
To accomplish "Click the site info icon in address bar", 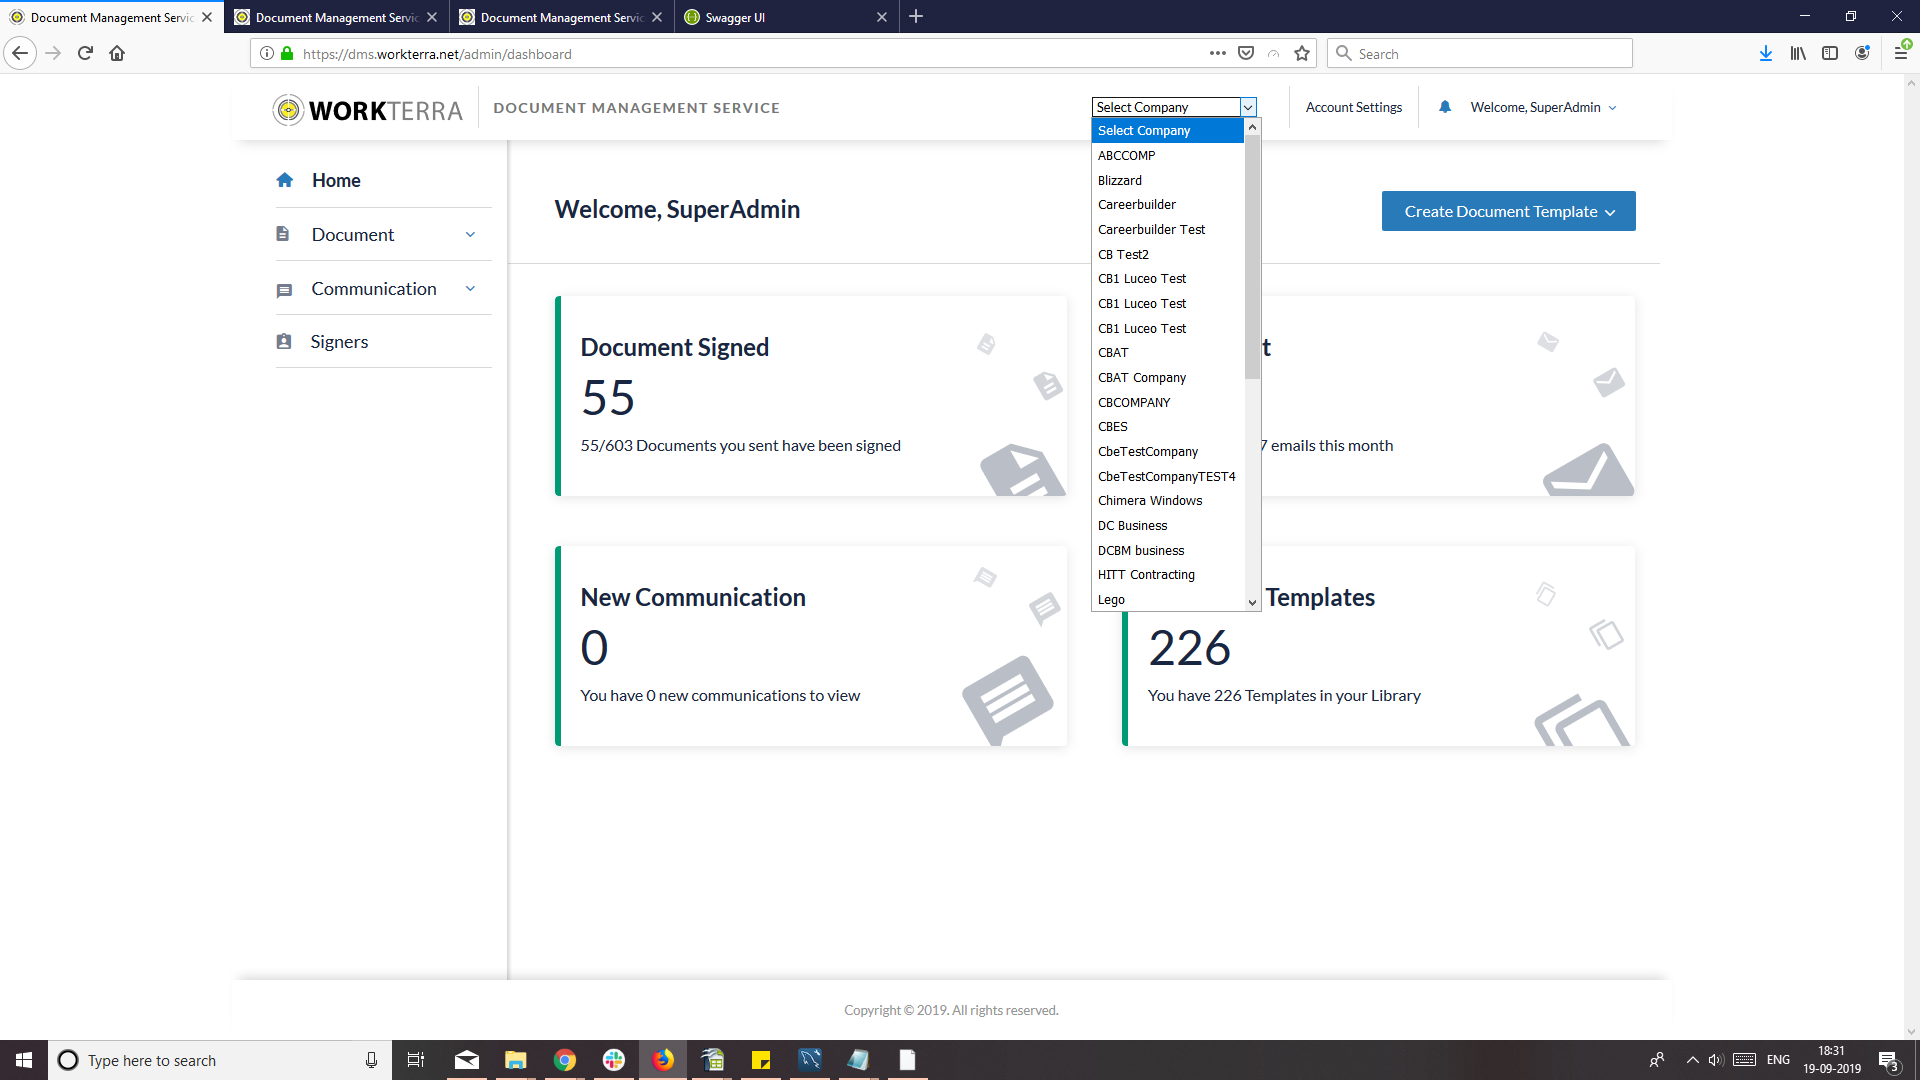I will (x=267, y=54).
